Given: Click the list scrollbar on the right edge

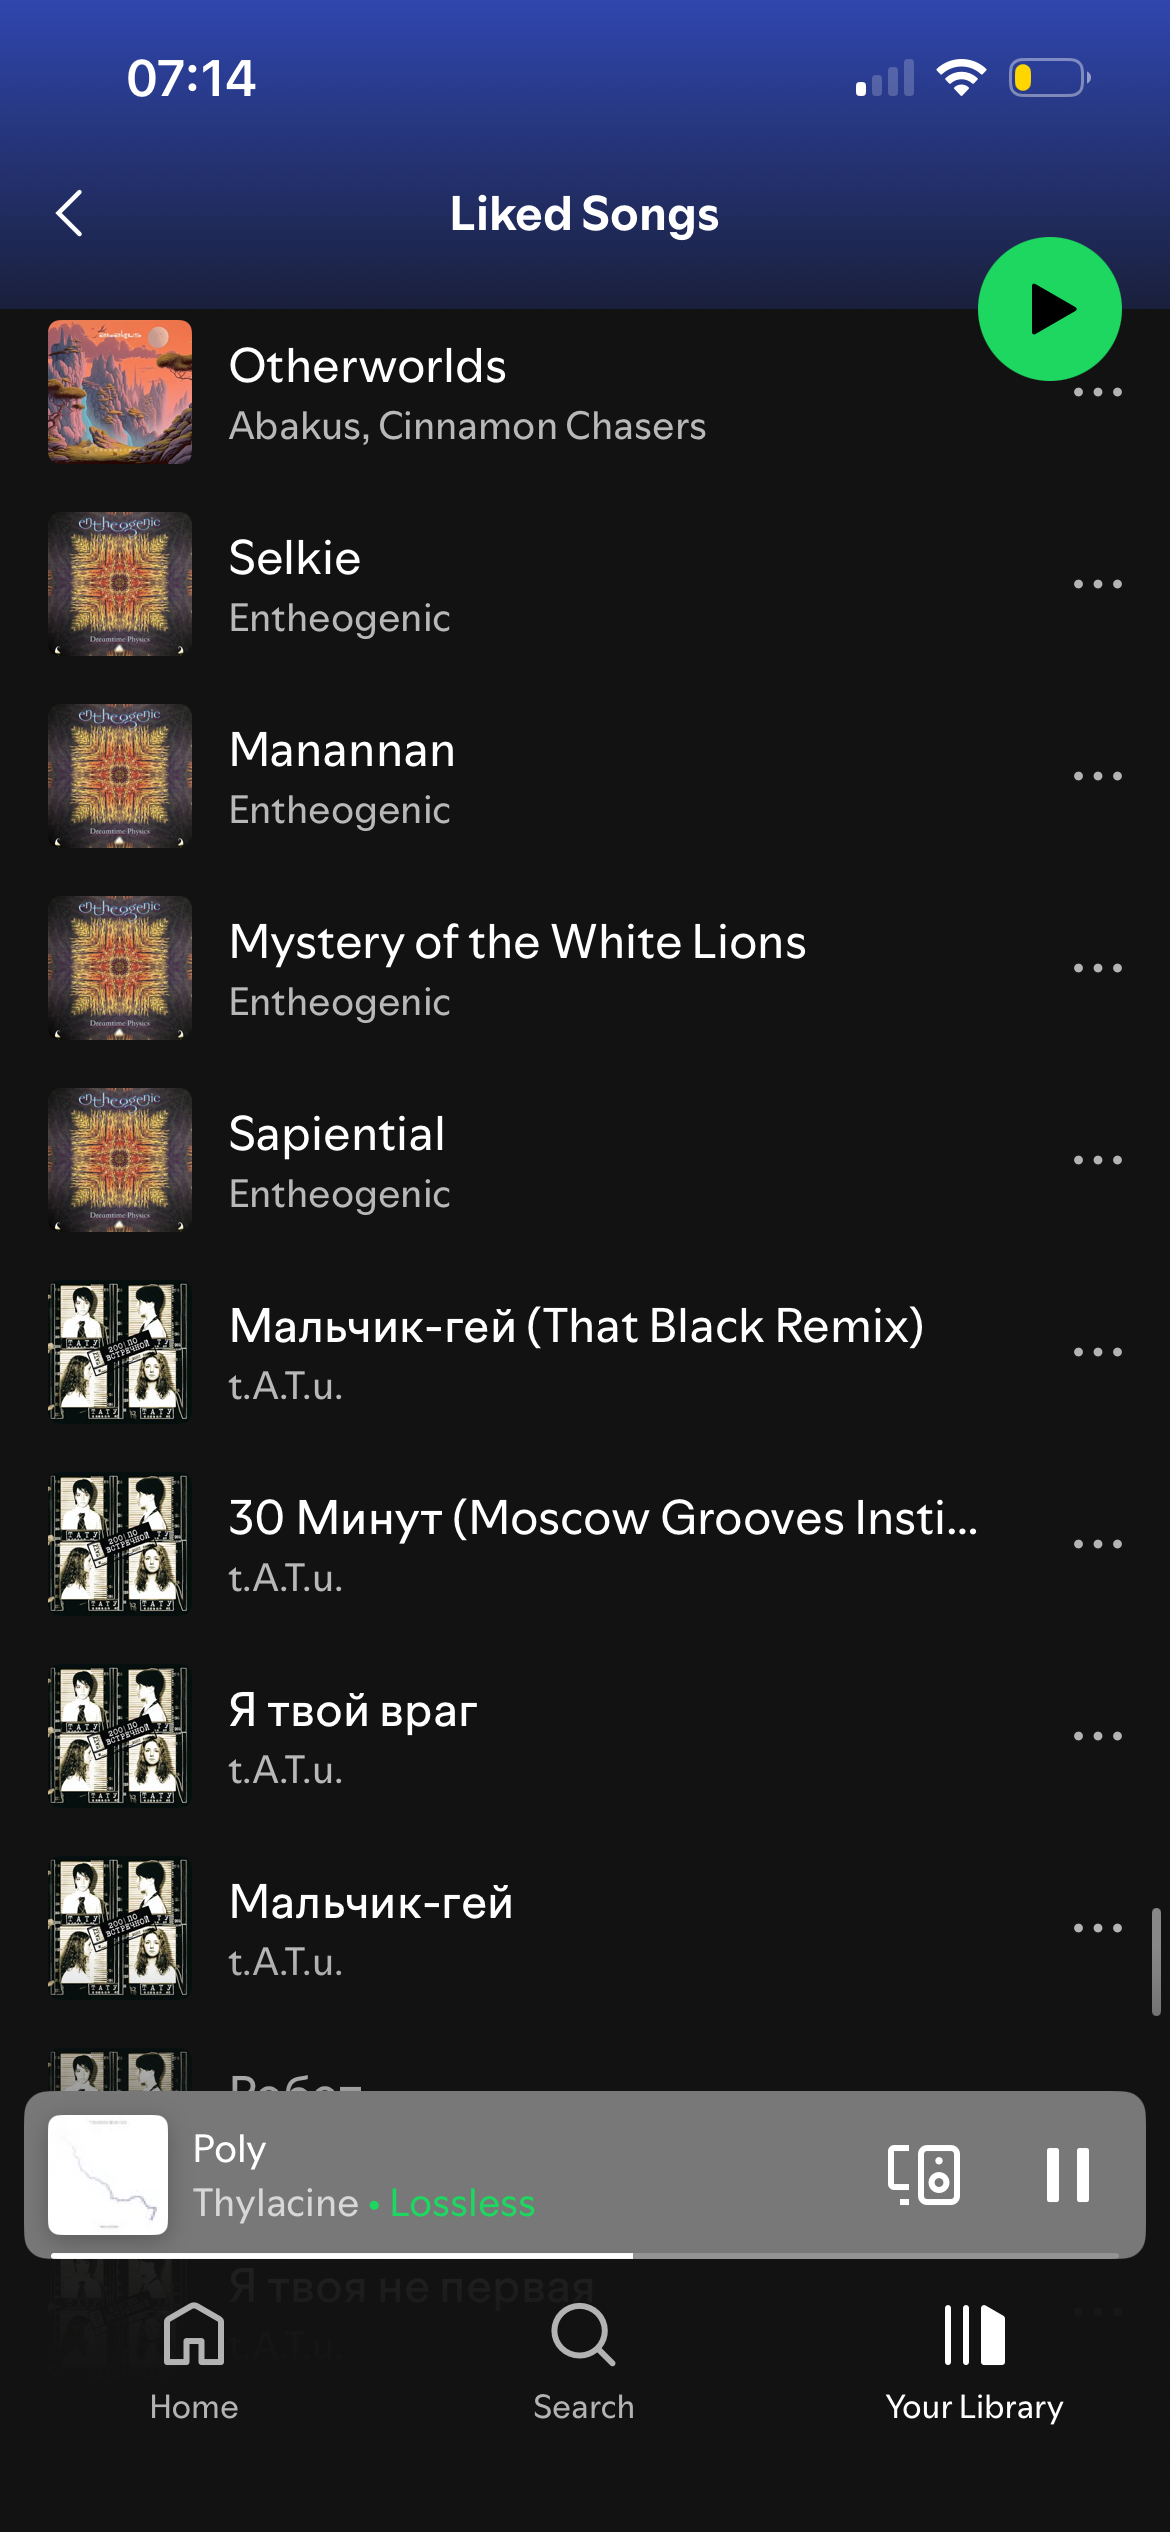Looking at the screenshot, I should [1156, 1961].
